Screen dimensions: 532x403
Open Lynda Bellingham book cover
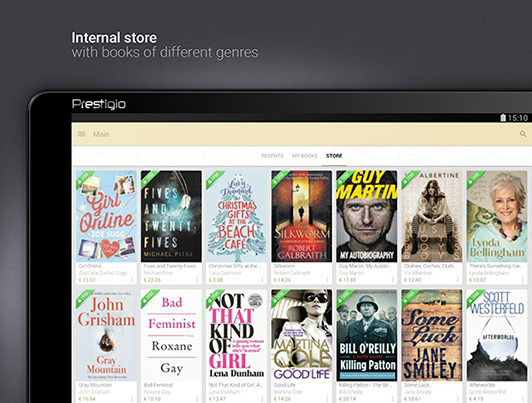(497, 216)
